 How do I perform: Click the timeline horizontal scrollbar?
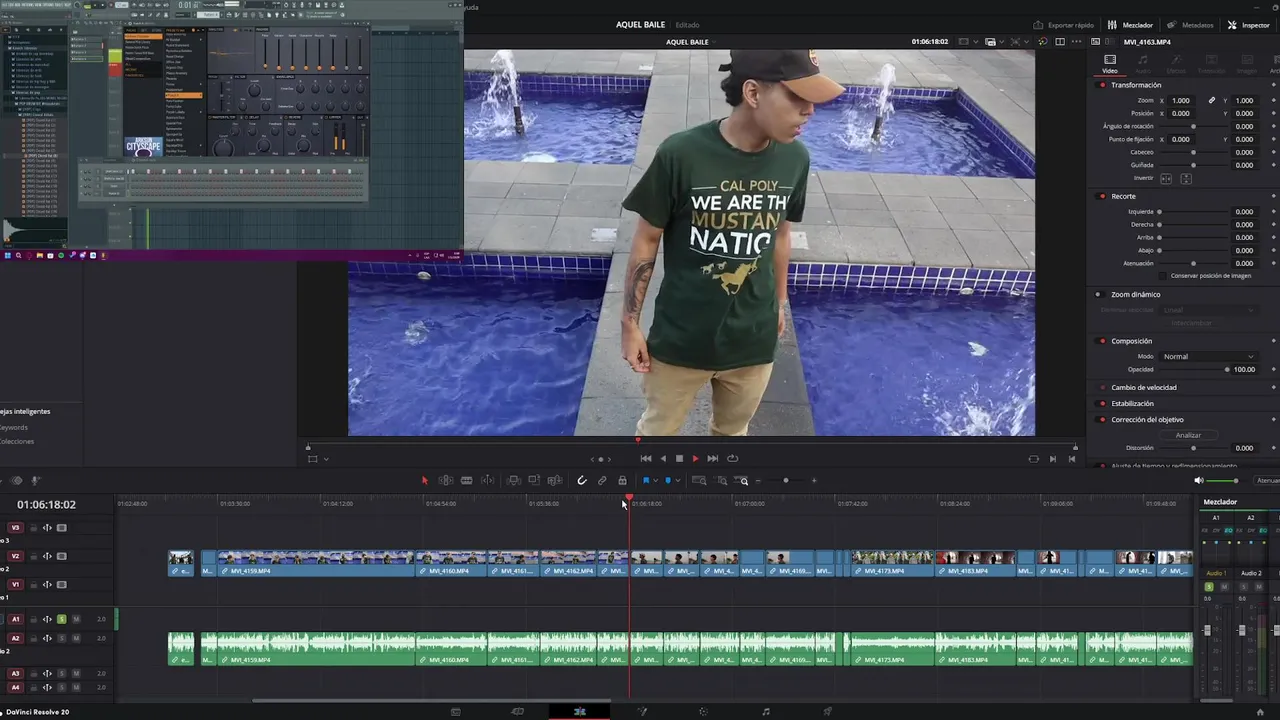tap(430, 701)
